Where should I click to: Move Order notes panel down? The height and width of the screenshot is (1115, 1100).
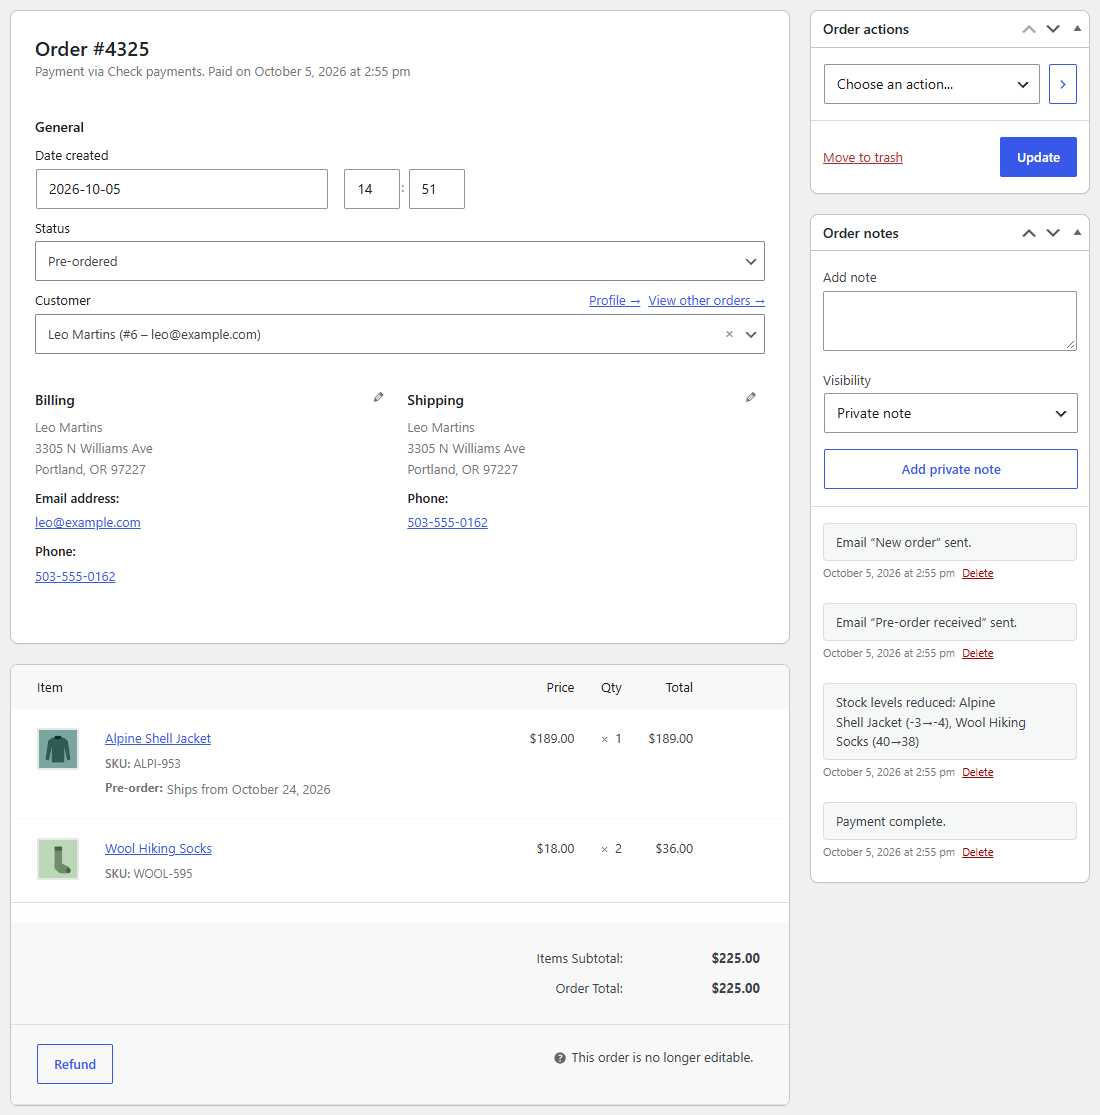[x=1053, y=233]
